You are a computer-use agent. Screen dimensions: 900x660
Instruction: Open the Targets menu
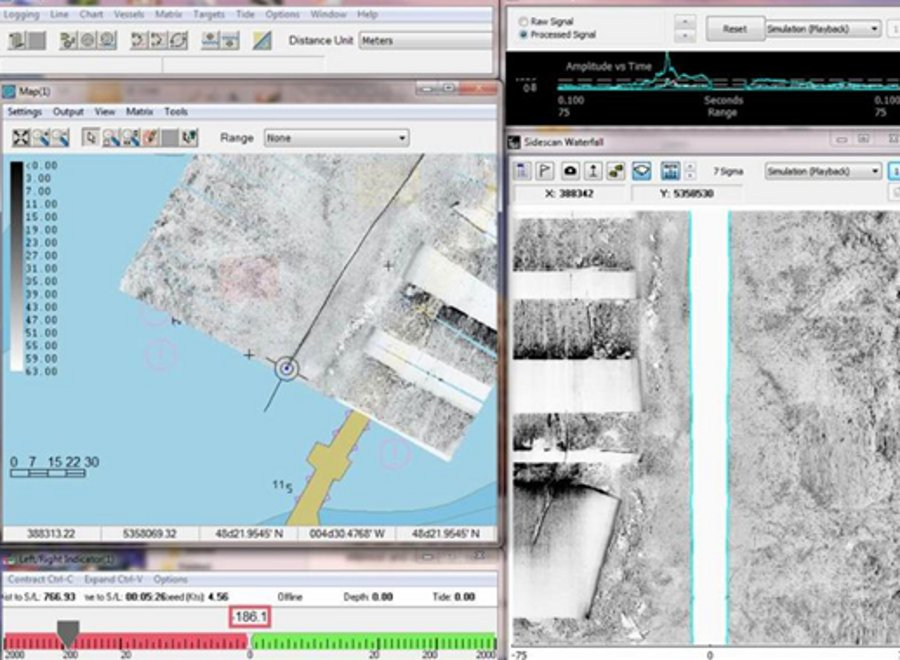tap(209, 15)
